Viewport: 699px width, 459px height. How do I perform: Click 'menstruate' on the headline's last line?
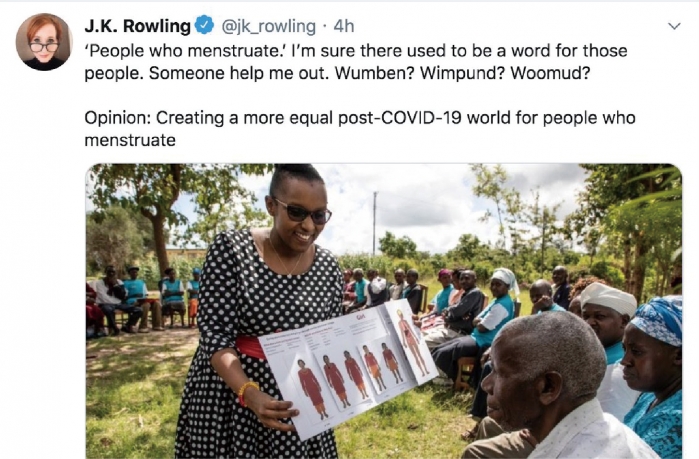point(130,140)
